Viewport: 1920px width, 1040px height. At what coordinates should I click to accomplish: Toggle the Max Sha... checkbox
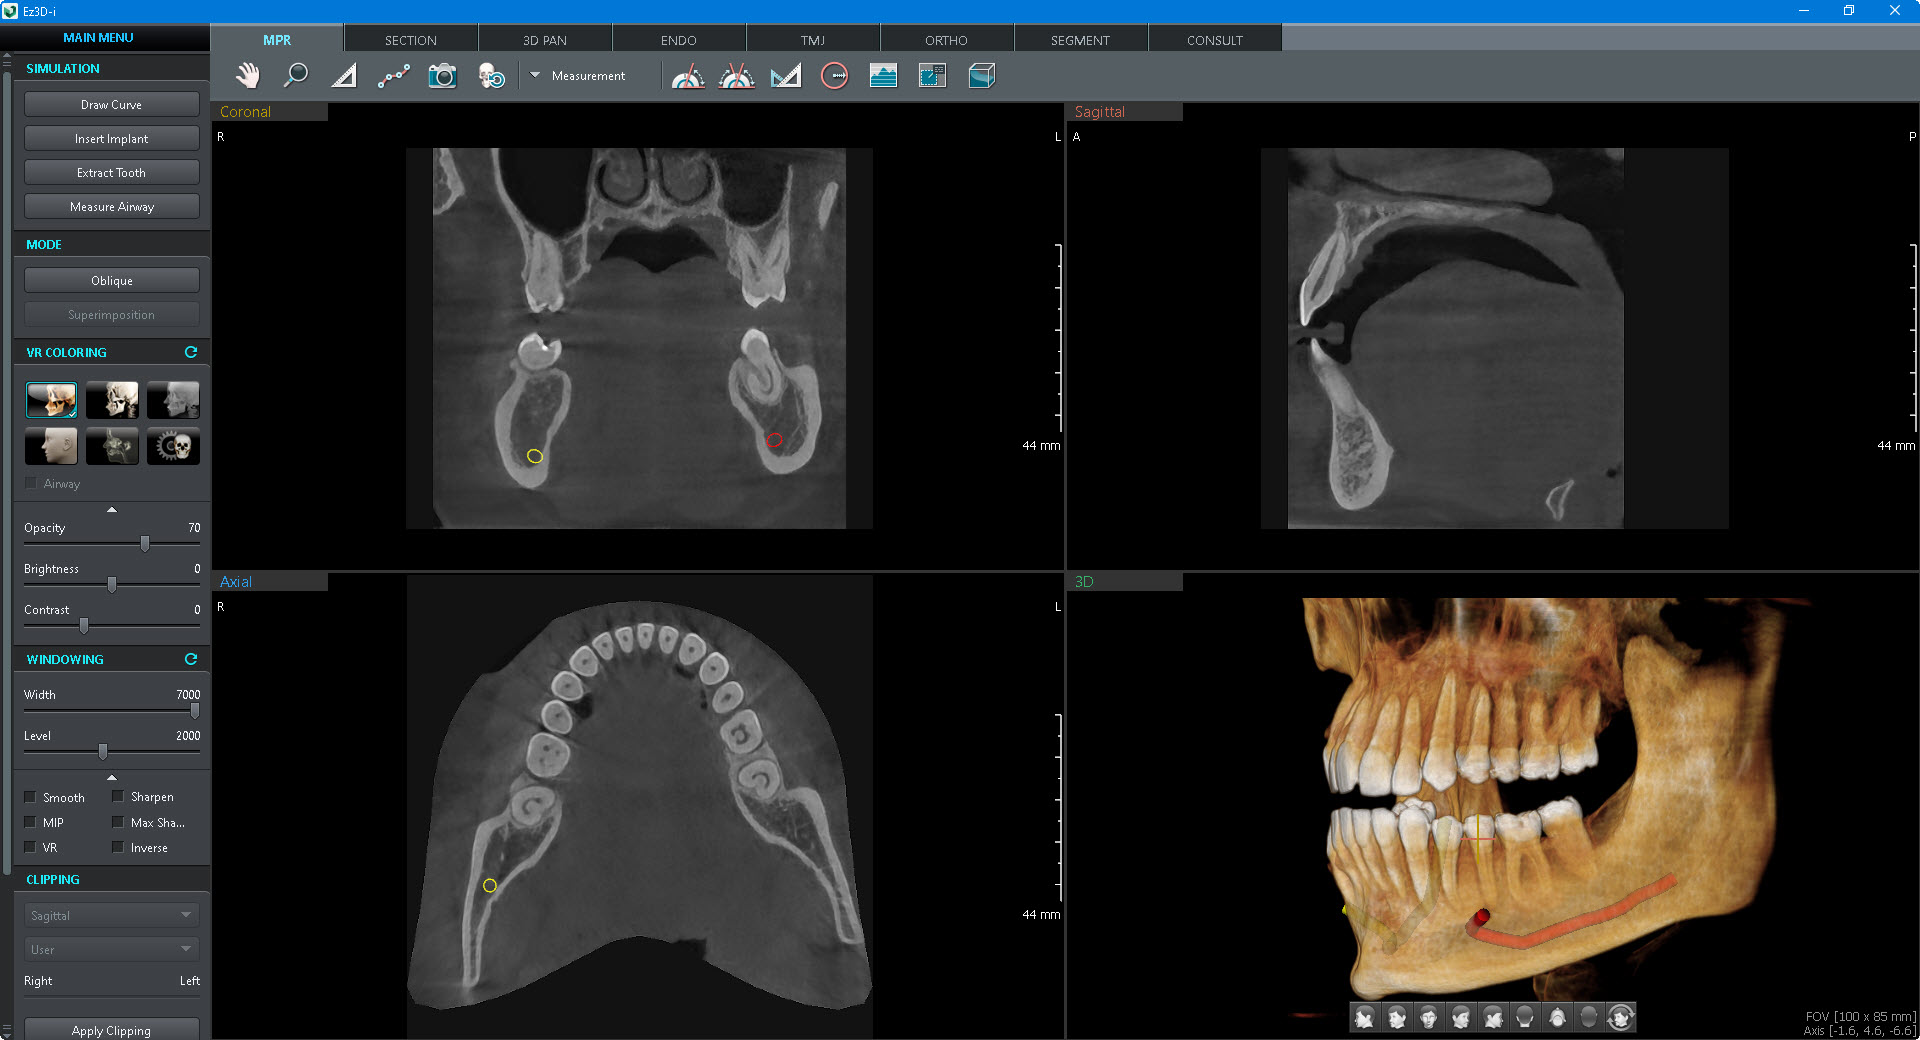[118, 822]
